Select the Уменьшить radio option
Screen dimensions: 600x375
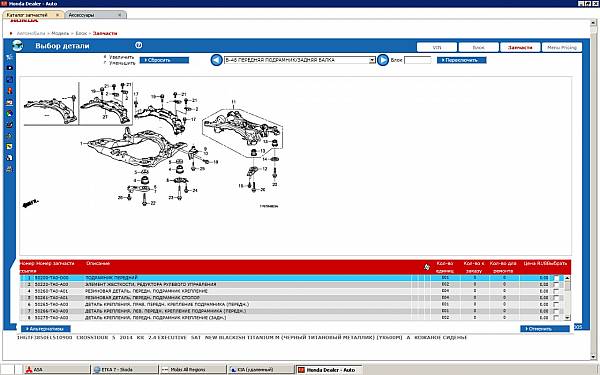[105, 63]
